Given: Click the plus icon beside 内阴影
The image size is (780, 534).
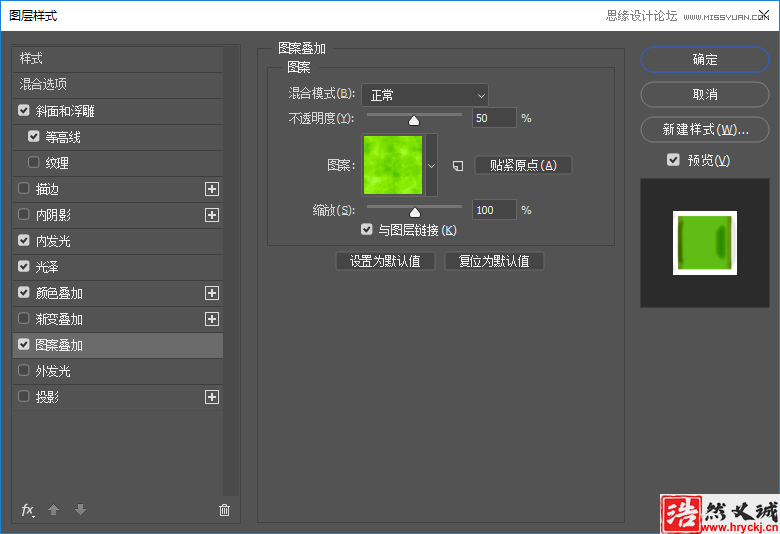Looking at the screenshot, I should pyautogui.click(x=212, y=215).
